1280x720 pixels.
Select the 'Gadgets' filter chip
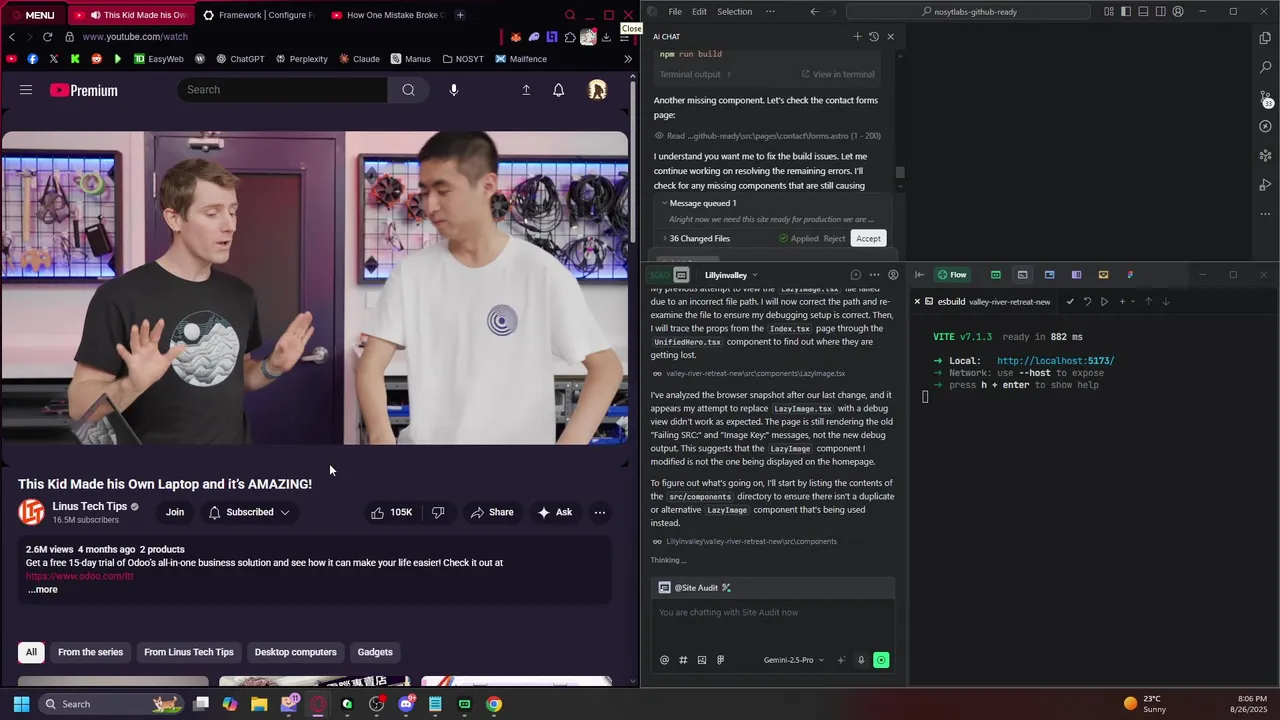tap(375, 652)
